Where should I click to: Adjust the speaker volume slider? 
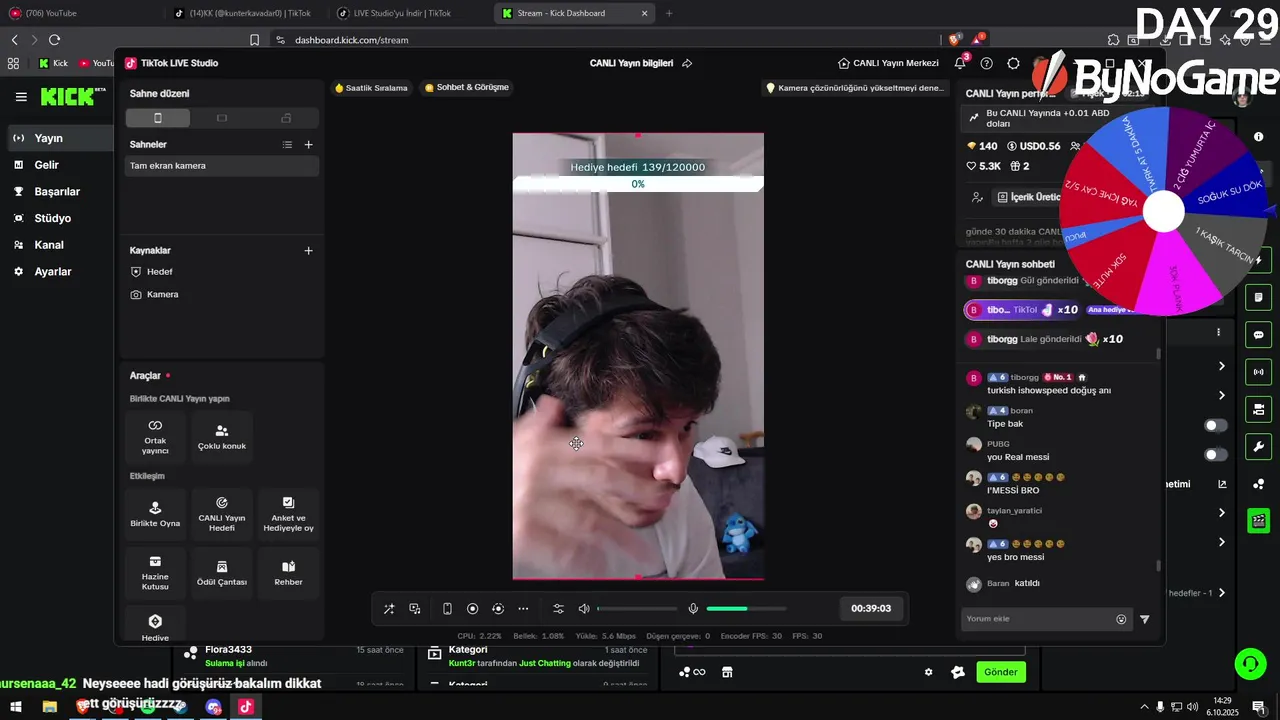(638, 609)
